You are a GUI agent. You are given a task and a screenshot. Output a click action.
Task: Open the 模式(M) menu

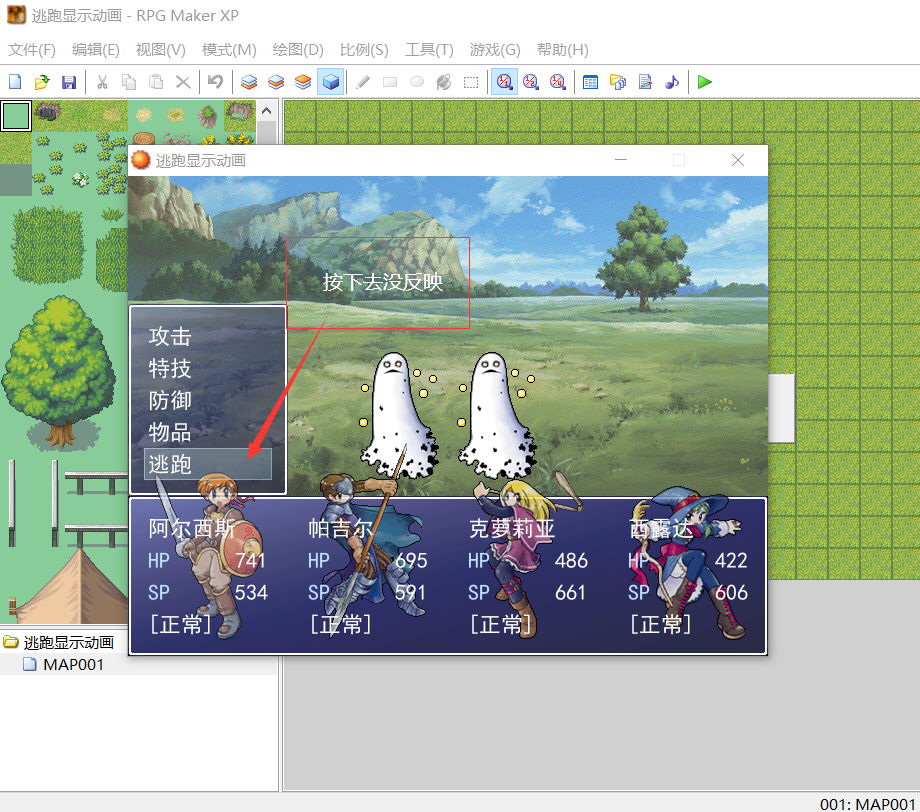229,50
